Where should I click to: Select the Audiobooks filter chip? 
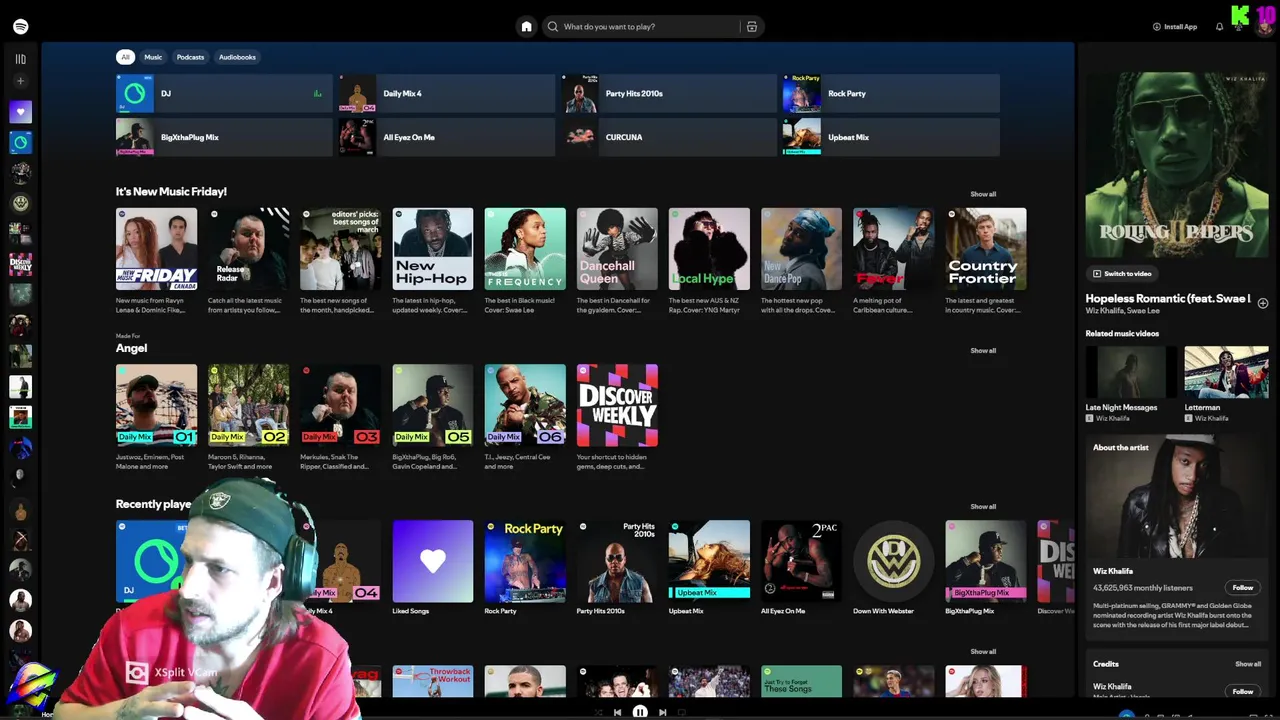click(x=237, y=57)
